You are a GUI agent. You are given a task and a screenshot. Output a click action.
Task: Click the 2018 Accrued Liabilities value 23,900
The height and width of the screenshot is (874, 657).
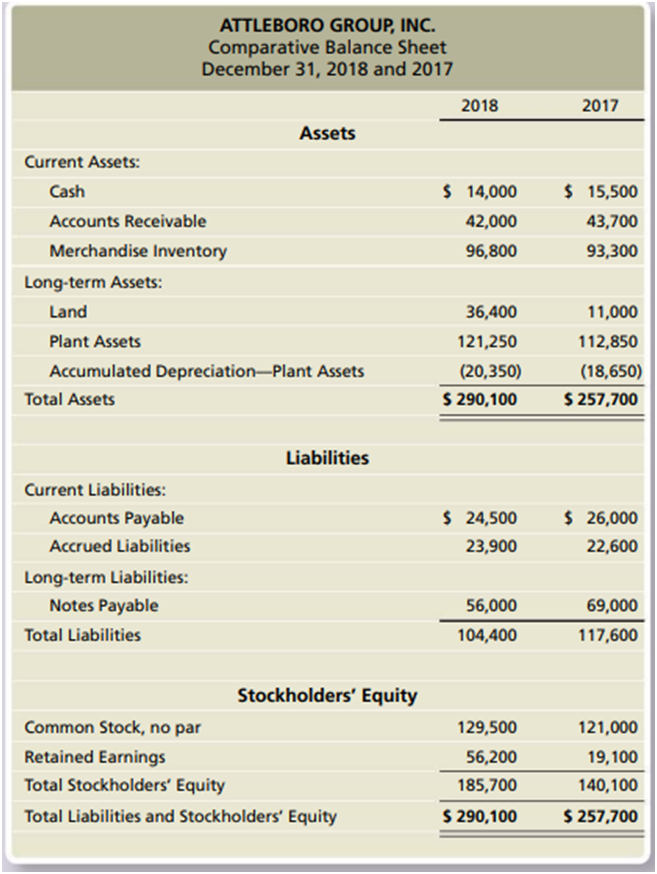pyautogui.click(x=491, y=547)
